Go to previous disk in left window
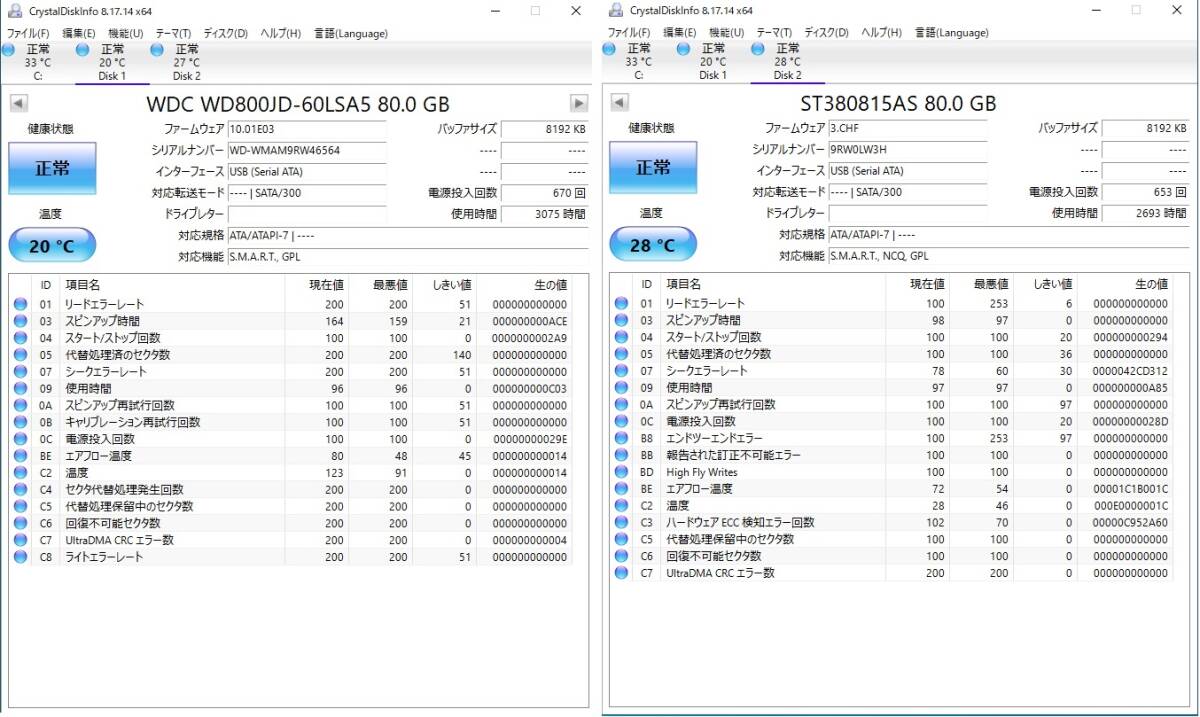The height and width of the screenshot is (717, 1200). click(19, 103)
